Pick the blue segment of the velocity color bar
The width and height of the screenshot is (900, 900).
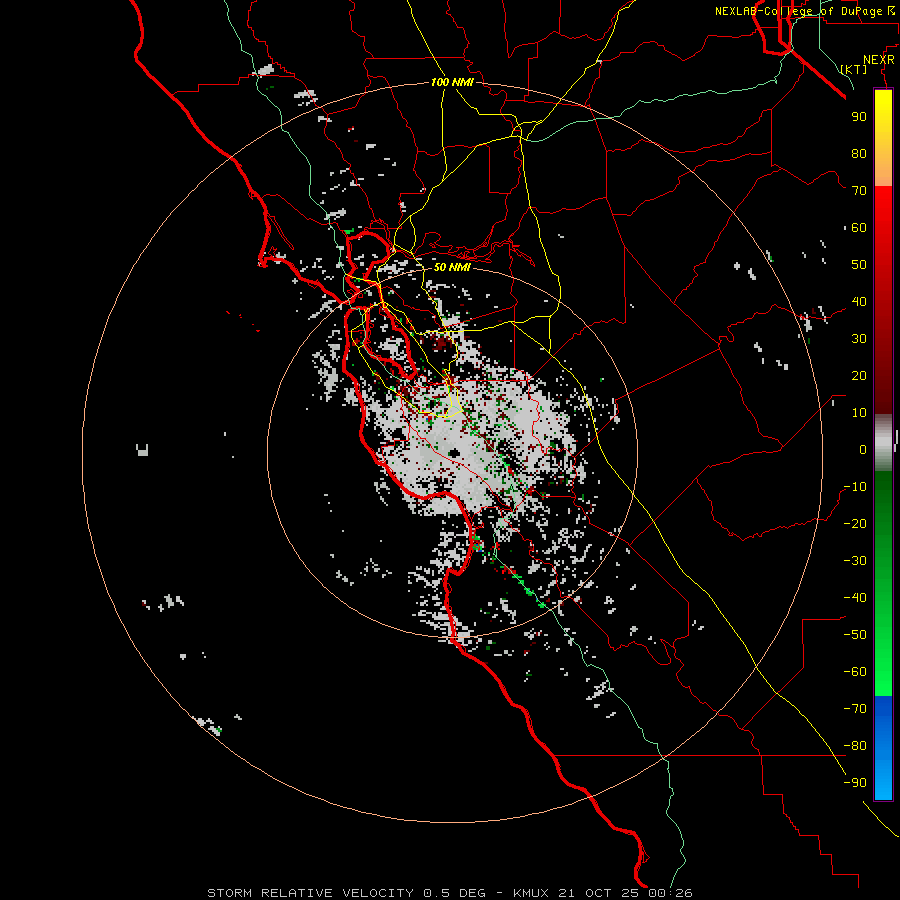pyautogui.click(x=883, y=748)
